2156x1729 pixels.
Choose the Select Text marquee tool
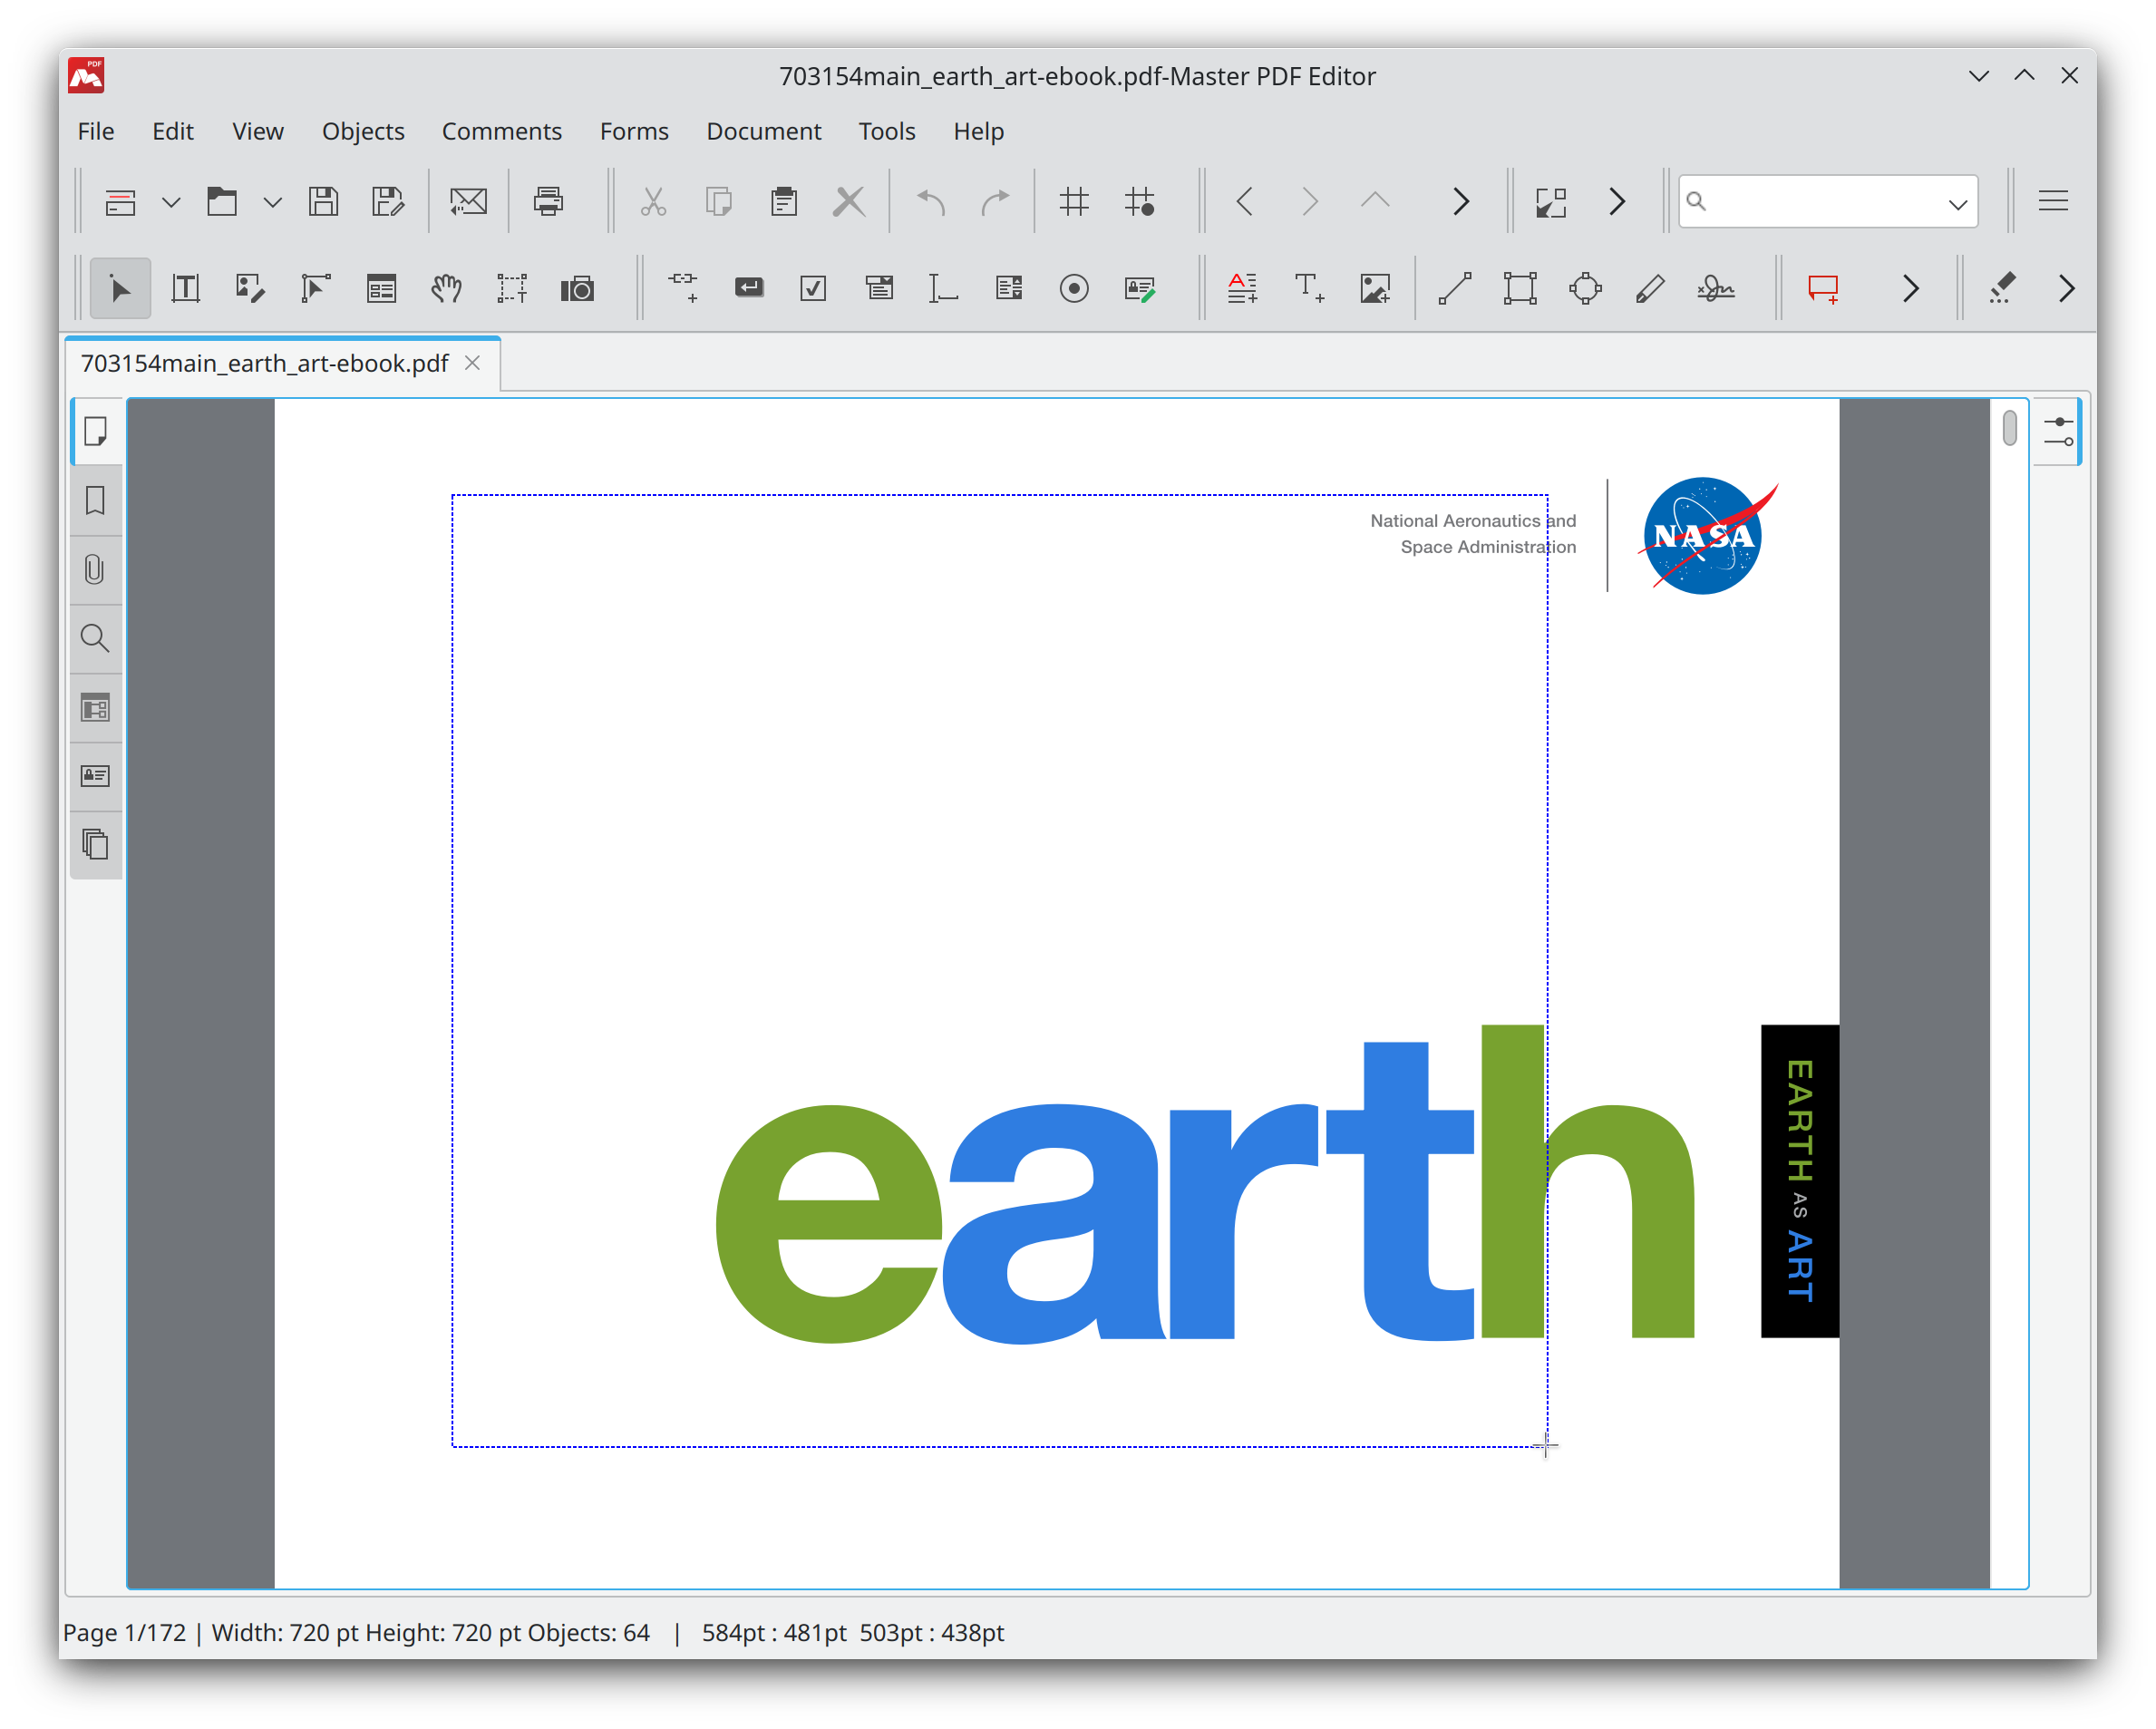tap(512, 289)
